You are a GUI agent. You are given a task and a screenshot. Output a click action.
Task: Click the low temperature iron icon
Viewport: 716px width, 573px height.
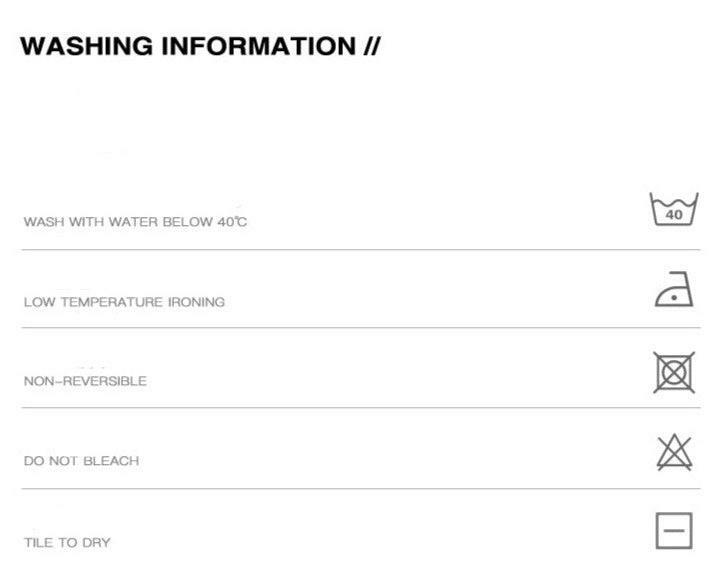674,289
